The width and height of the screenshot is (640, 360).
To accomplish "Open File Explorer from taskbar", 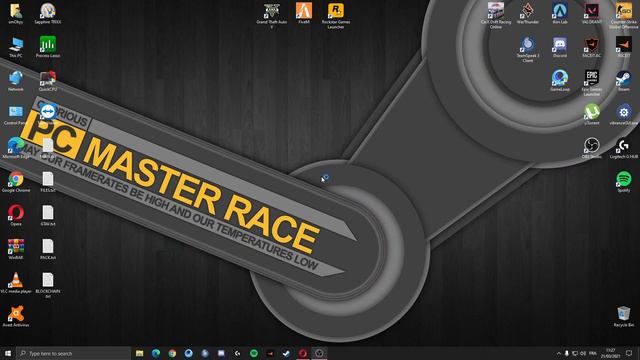I will tap(140, 353).
